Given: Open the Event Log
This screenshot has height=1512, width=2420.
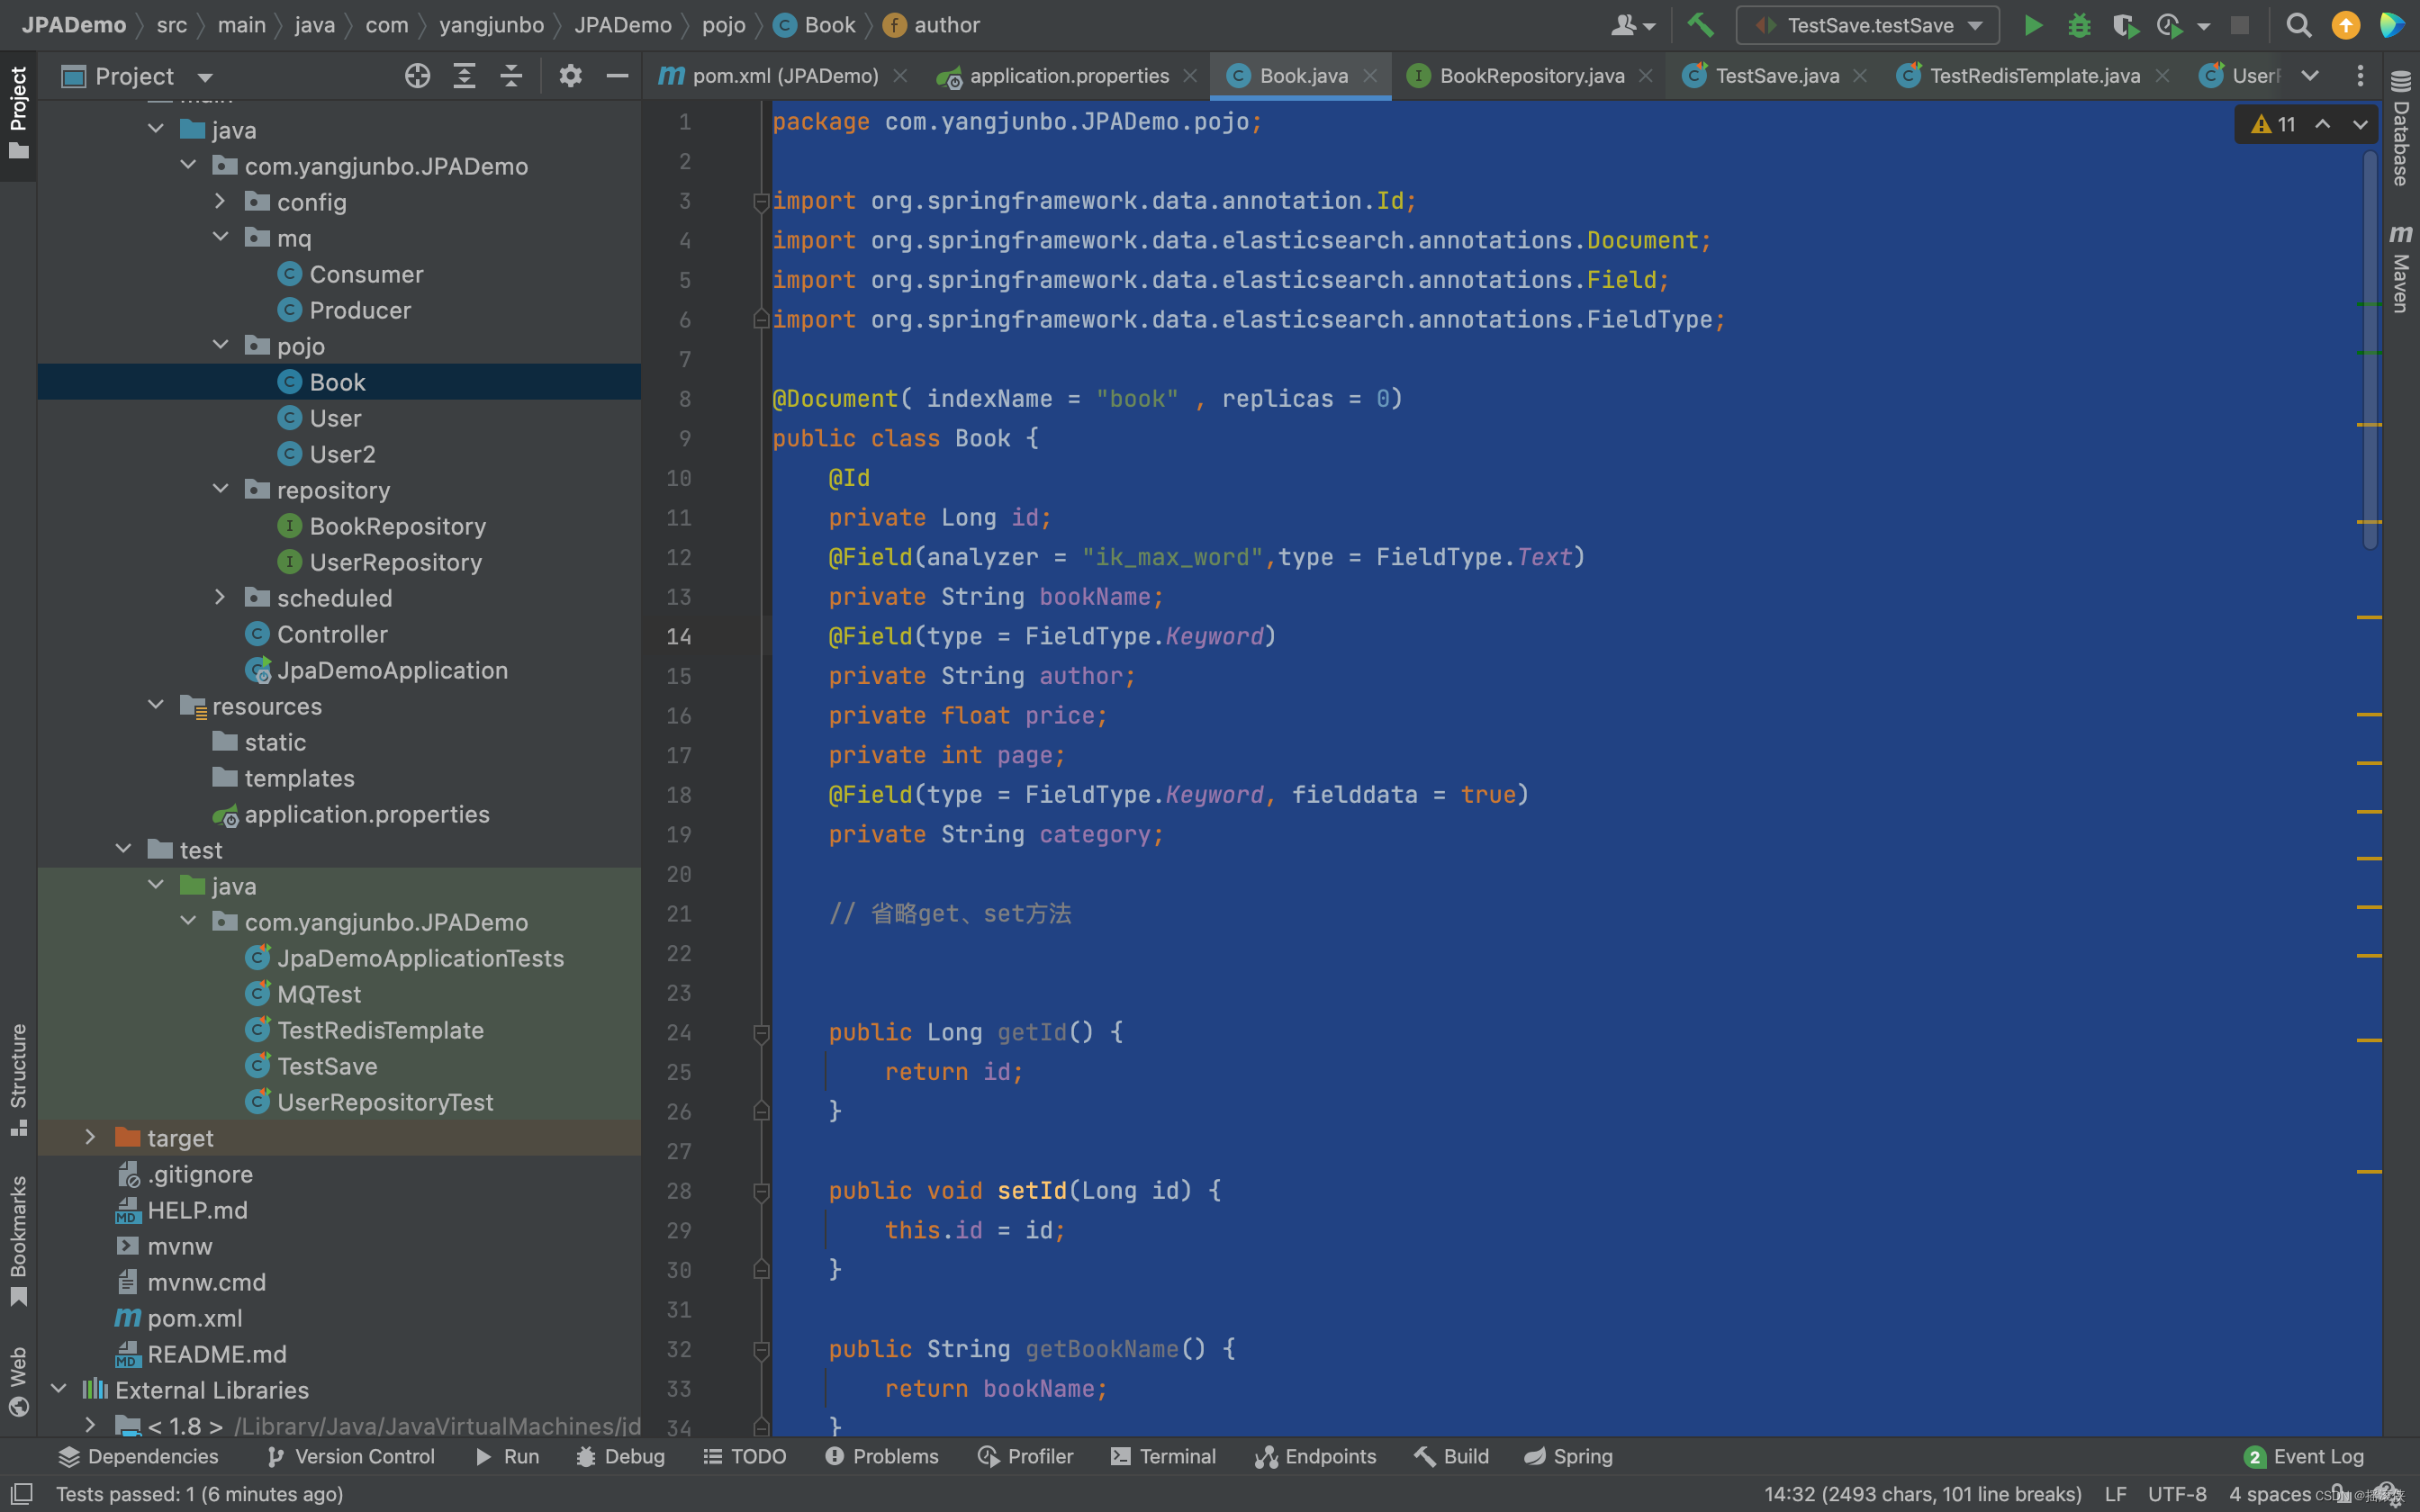Looking at the screenshot, I should 2305,1456.
